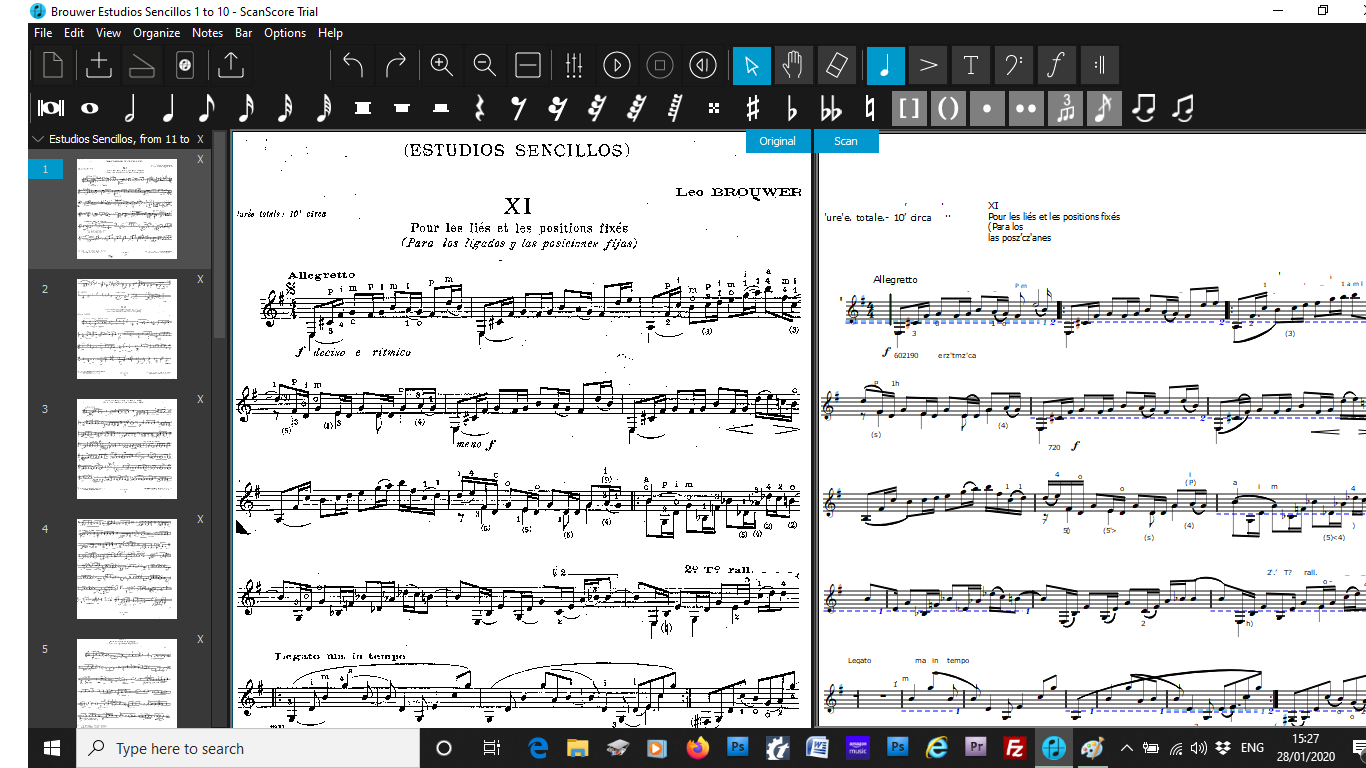1366x768 pixels.
Task: Click the export/share upload icon
Action: pos(231,66)
